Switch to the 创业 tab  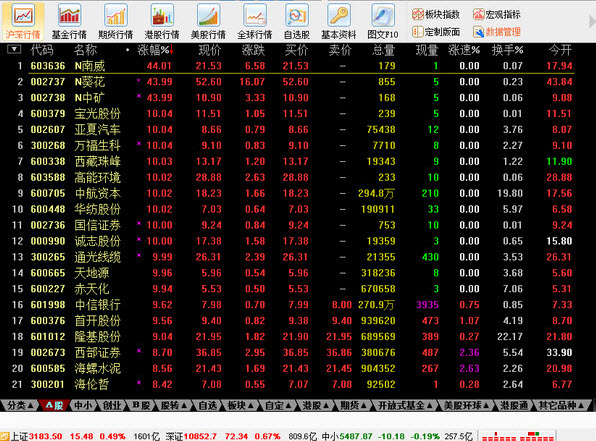pos(112,406)
